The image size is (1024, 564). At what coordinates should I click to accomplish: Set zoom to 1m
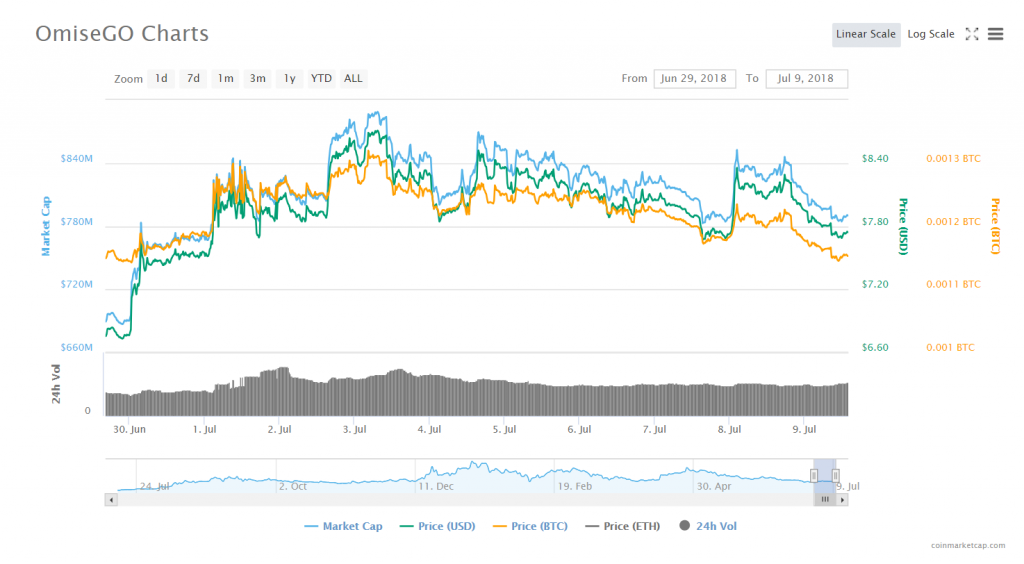[x=225, y=79]
